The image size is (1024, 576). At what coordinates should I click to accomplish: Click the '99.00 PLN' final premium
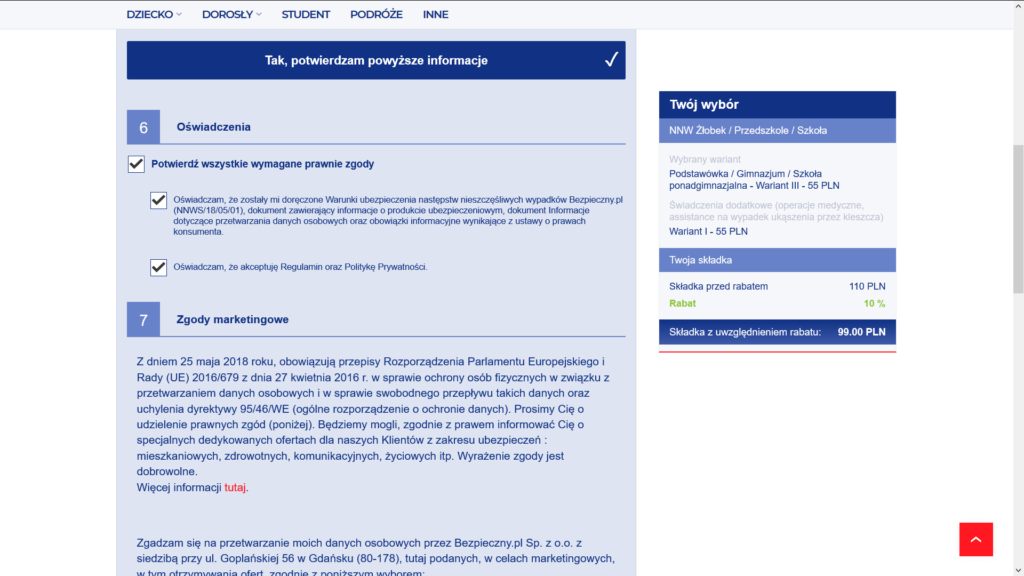pyautogui.click(x=861, y=332)
